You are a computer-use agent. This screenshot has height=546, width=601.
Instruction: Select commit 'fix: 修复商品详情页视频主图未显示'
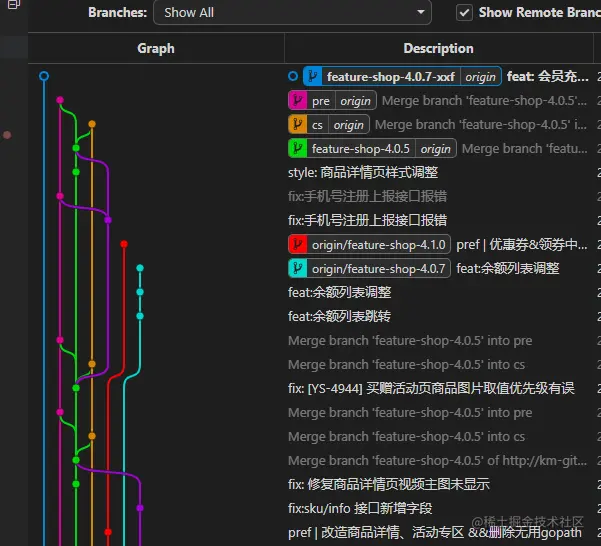pos(389,484)
